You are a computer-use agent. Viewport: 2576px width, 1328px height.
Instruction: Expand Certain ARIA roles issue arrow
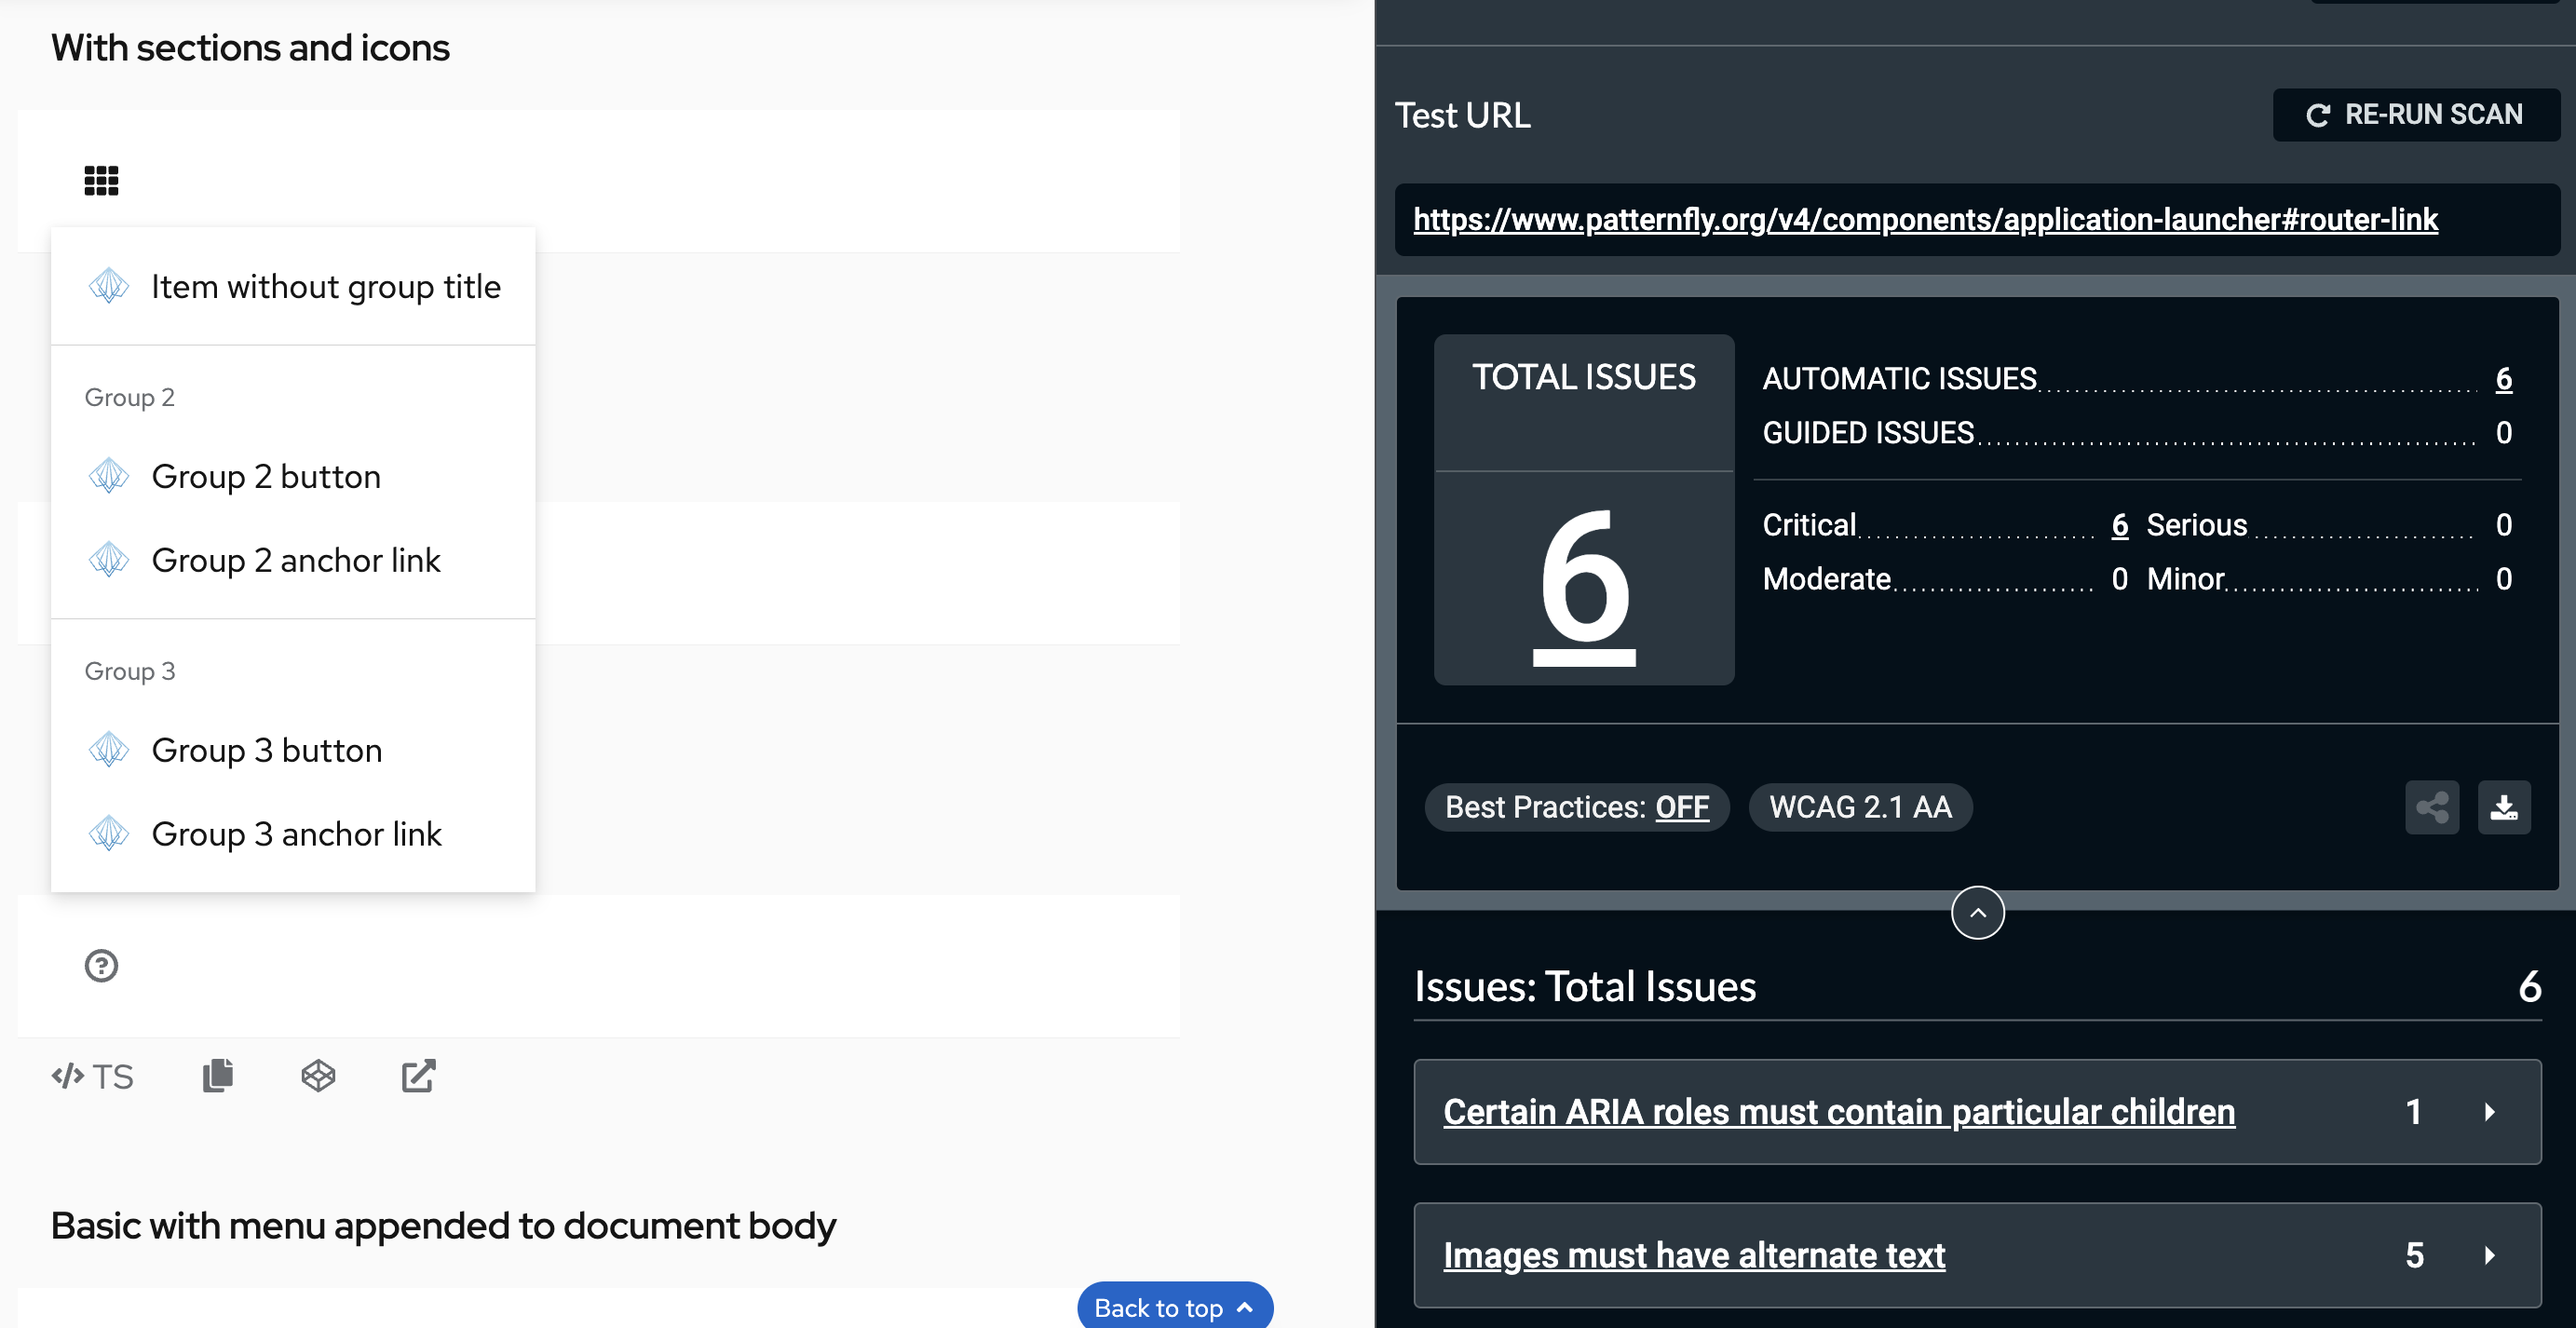[2489, 1112]
